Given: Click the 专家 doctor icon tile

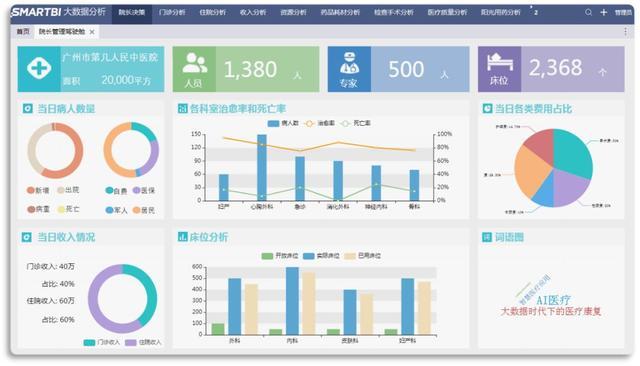Looking at the screenshot, I should 349,69.
